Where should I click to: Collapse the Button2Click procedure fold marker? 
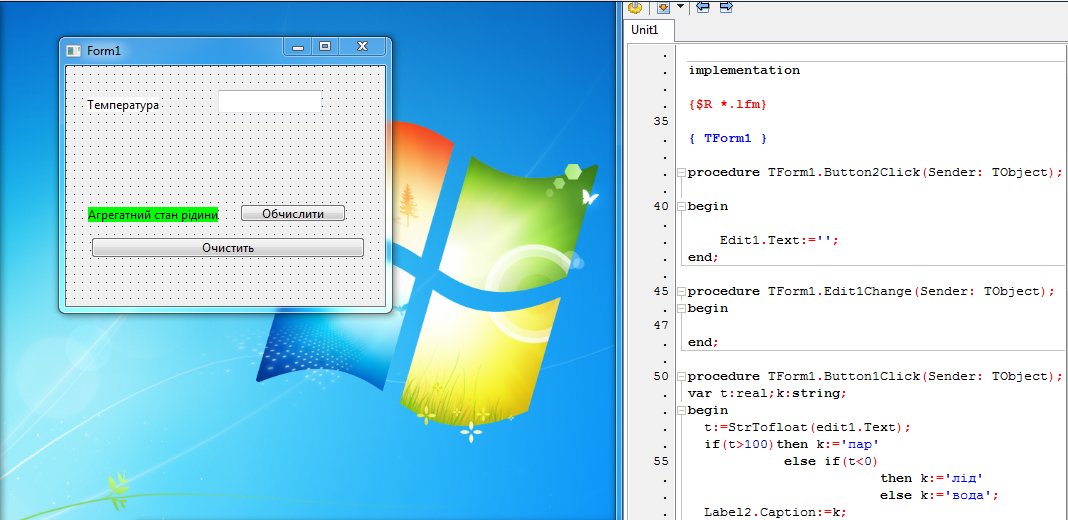pyautogui.click(x=681, y=172)
